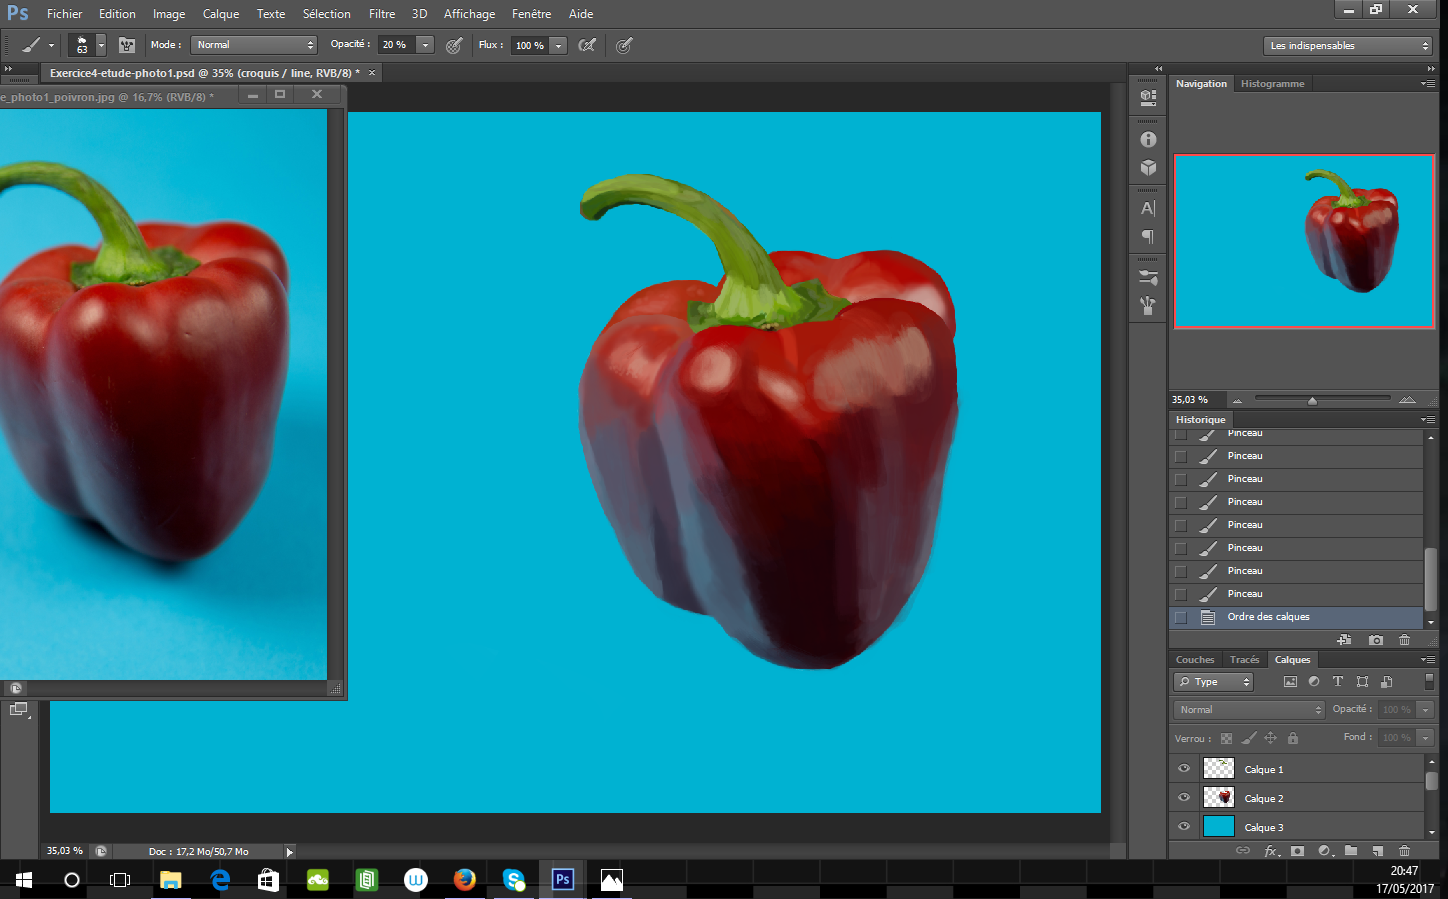The image size is (1448, 899).
Task: Switch to the Histogramme tab
Action: tap(1272, 83)
